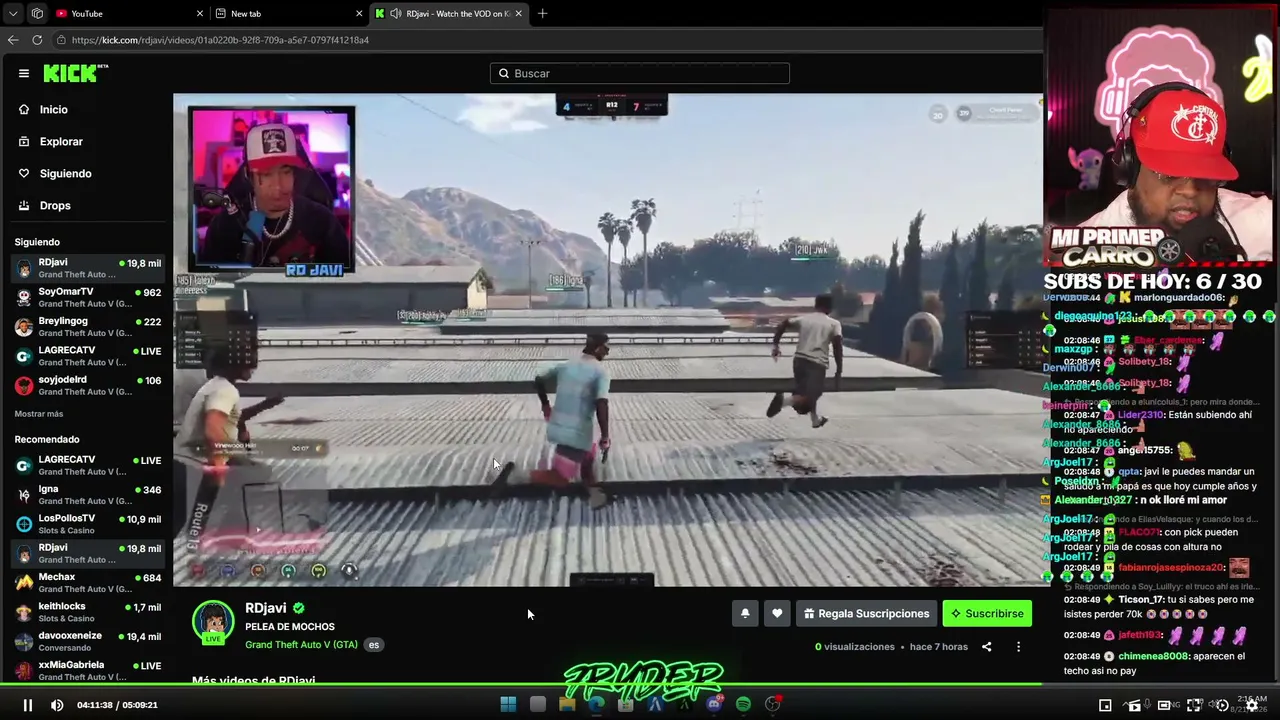Image resolution: width=1280 pixels, height=720 pixels.
Task: Open Breylingog channel in sidebar
Action: [87, 326]
